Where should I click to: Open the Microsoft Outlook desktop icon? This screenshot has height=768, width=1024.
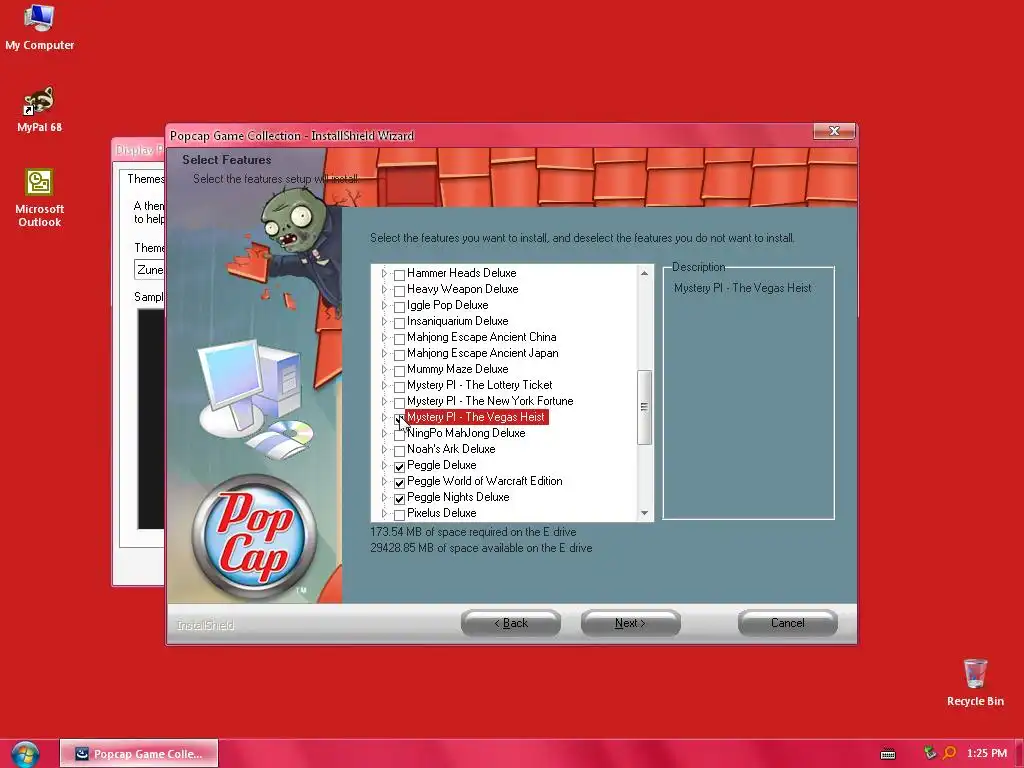point(39,198)
